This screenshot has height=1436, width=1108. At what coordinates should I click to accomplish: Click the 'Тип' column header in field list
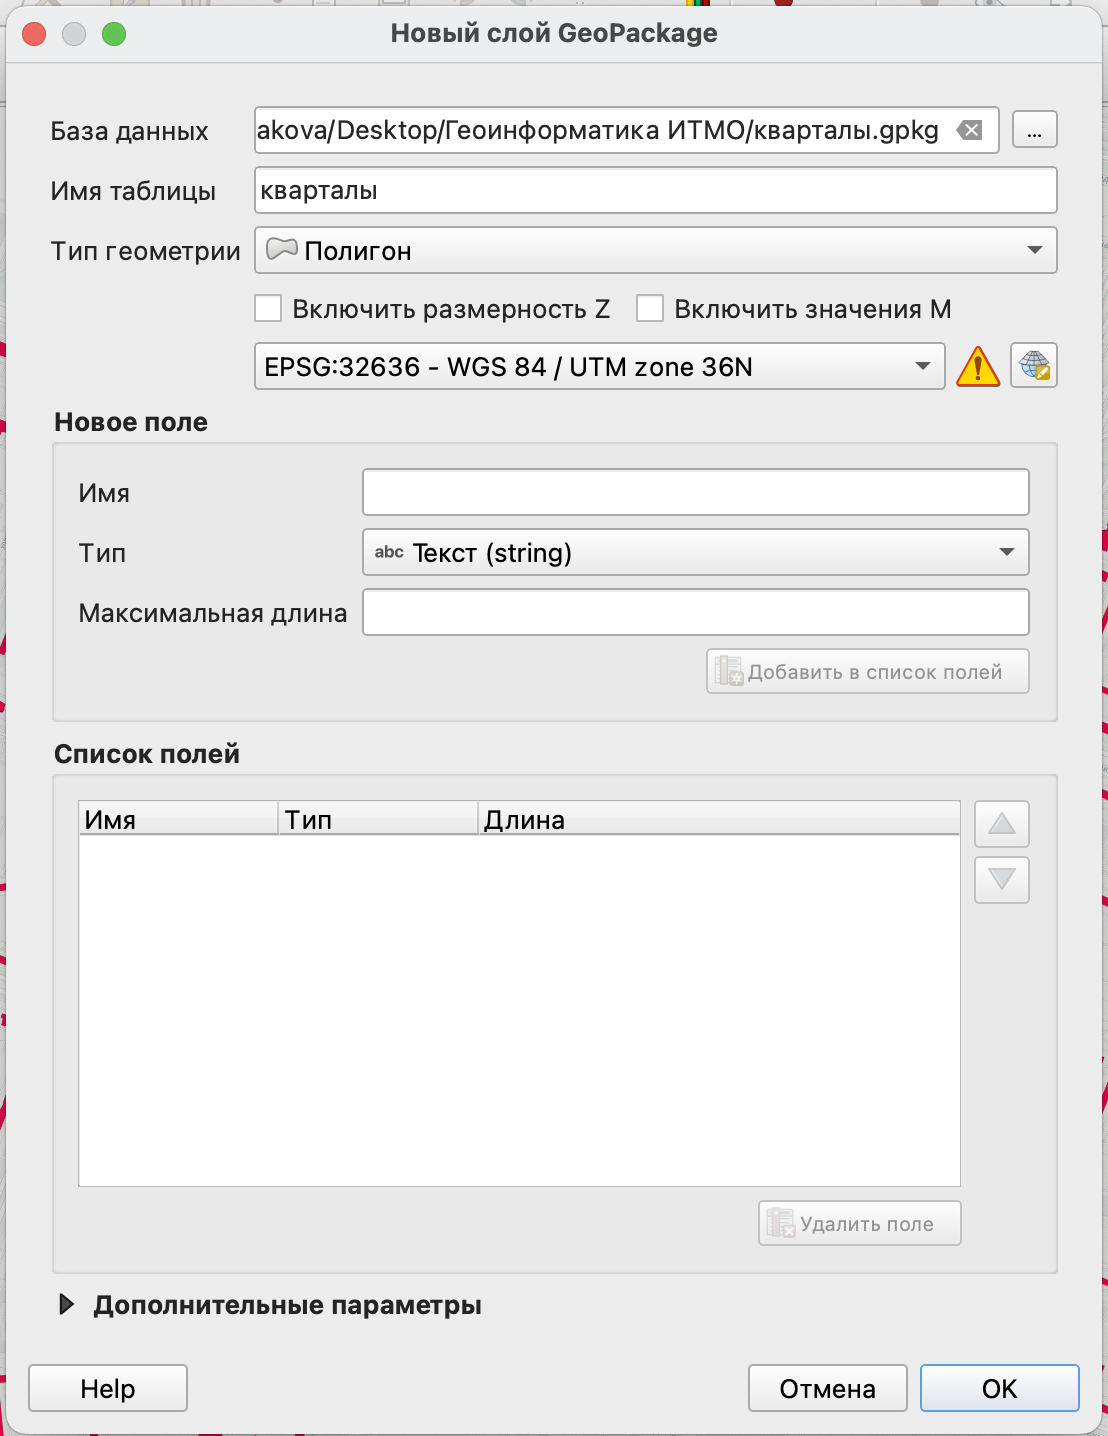[x=377, y=819]
